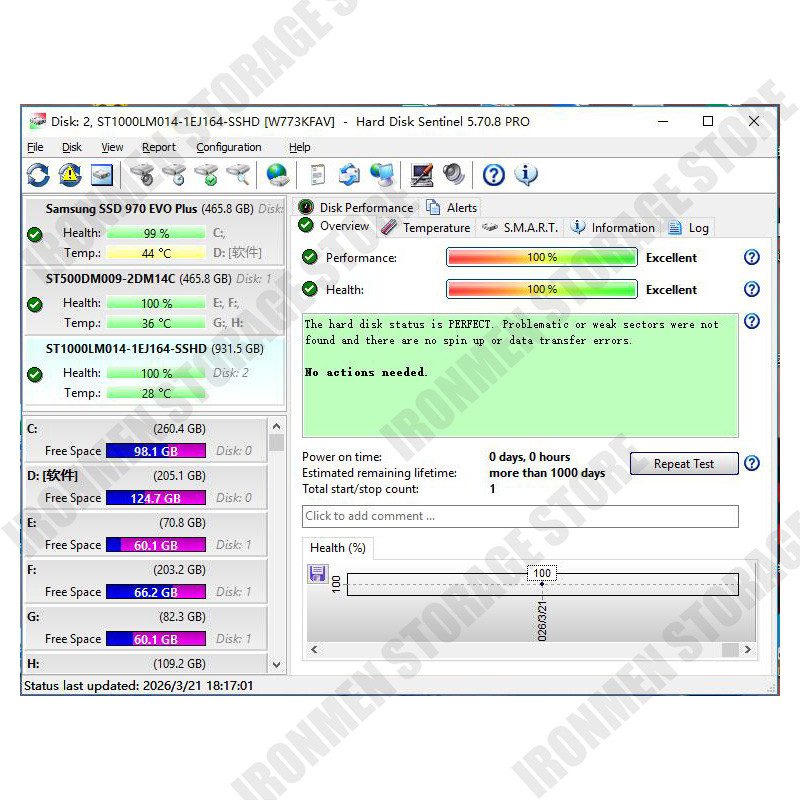Click the notepad report toolbar icon

tap(317, 175)
